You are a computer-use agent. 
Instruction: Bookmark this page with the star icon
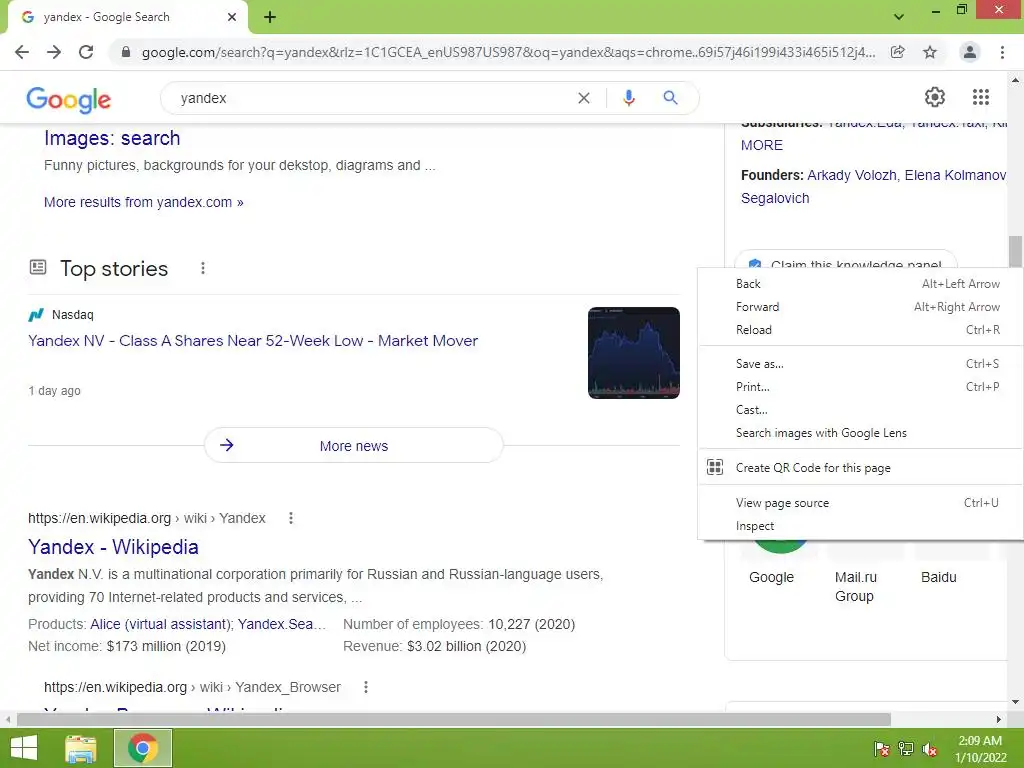tap(930, 52)
